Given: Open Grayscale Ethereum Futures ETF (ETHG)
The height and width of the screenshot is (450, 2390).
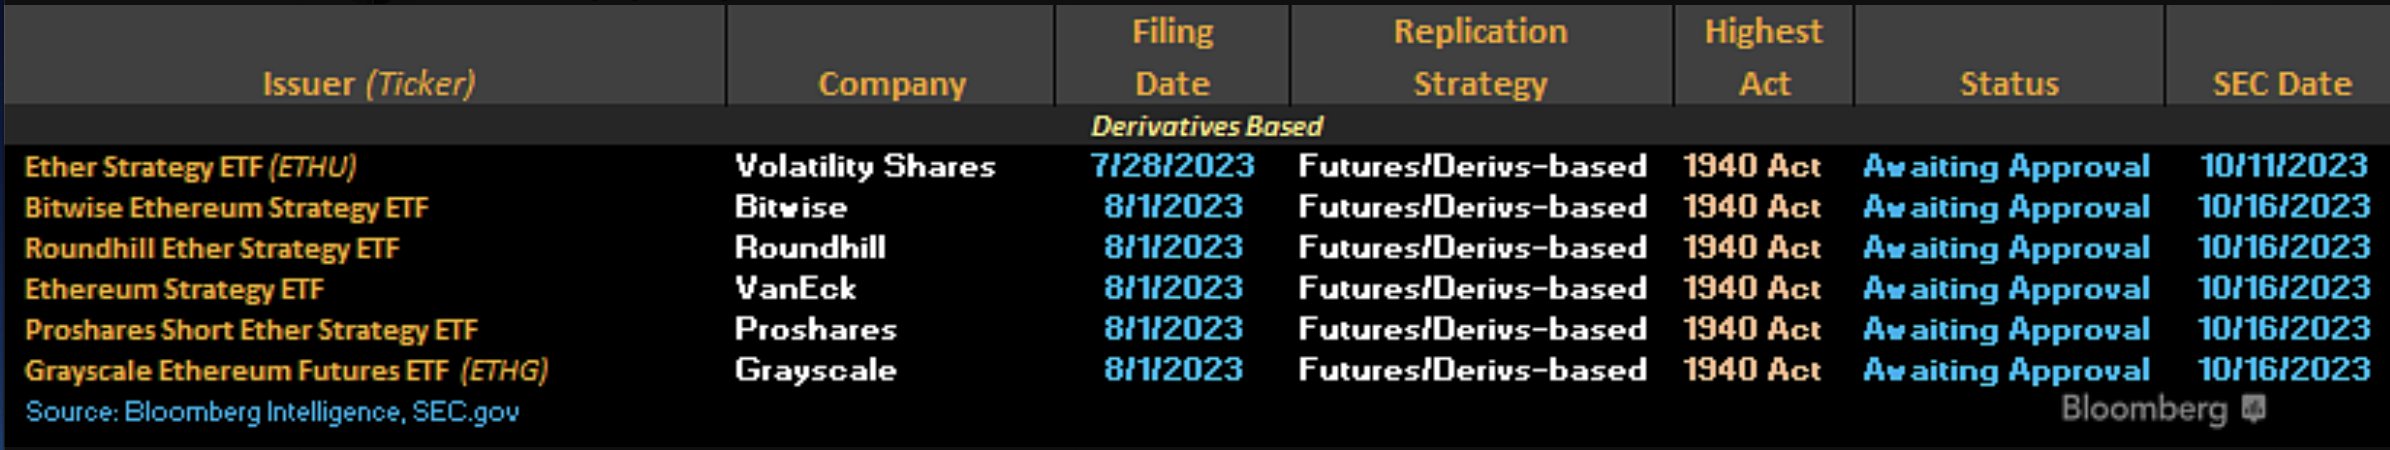Looking at the screenshot, I should coord(286,371).
